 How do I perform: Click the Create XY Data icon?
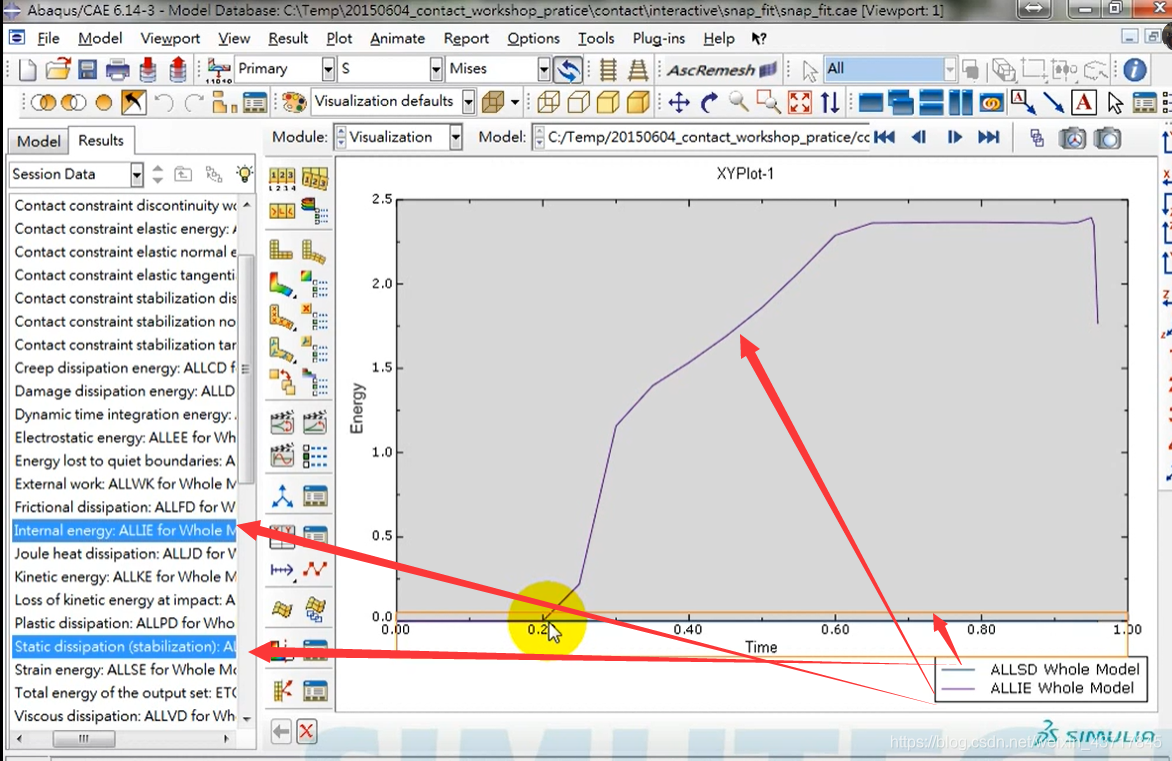[282, 535]
